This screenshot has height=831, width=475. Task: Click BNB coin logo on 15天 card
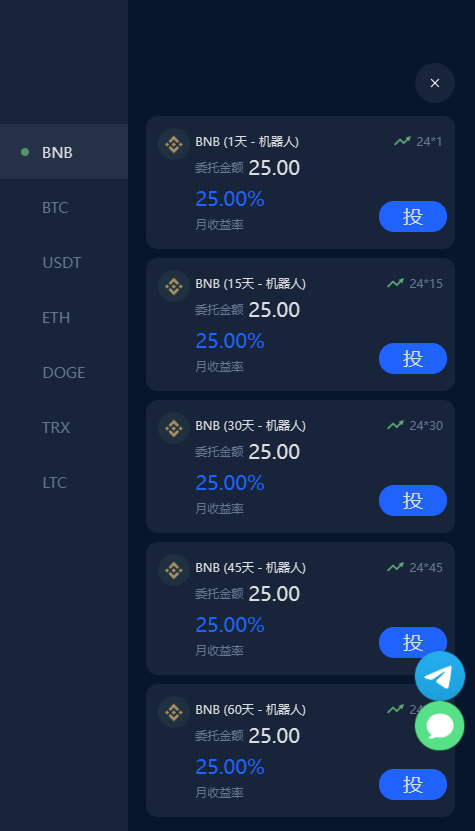point(174,286)
